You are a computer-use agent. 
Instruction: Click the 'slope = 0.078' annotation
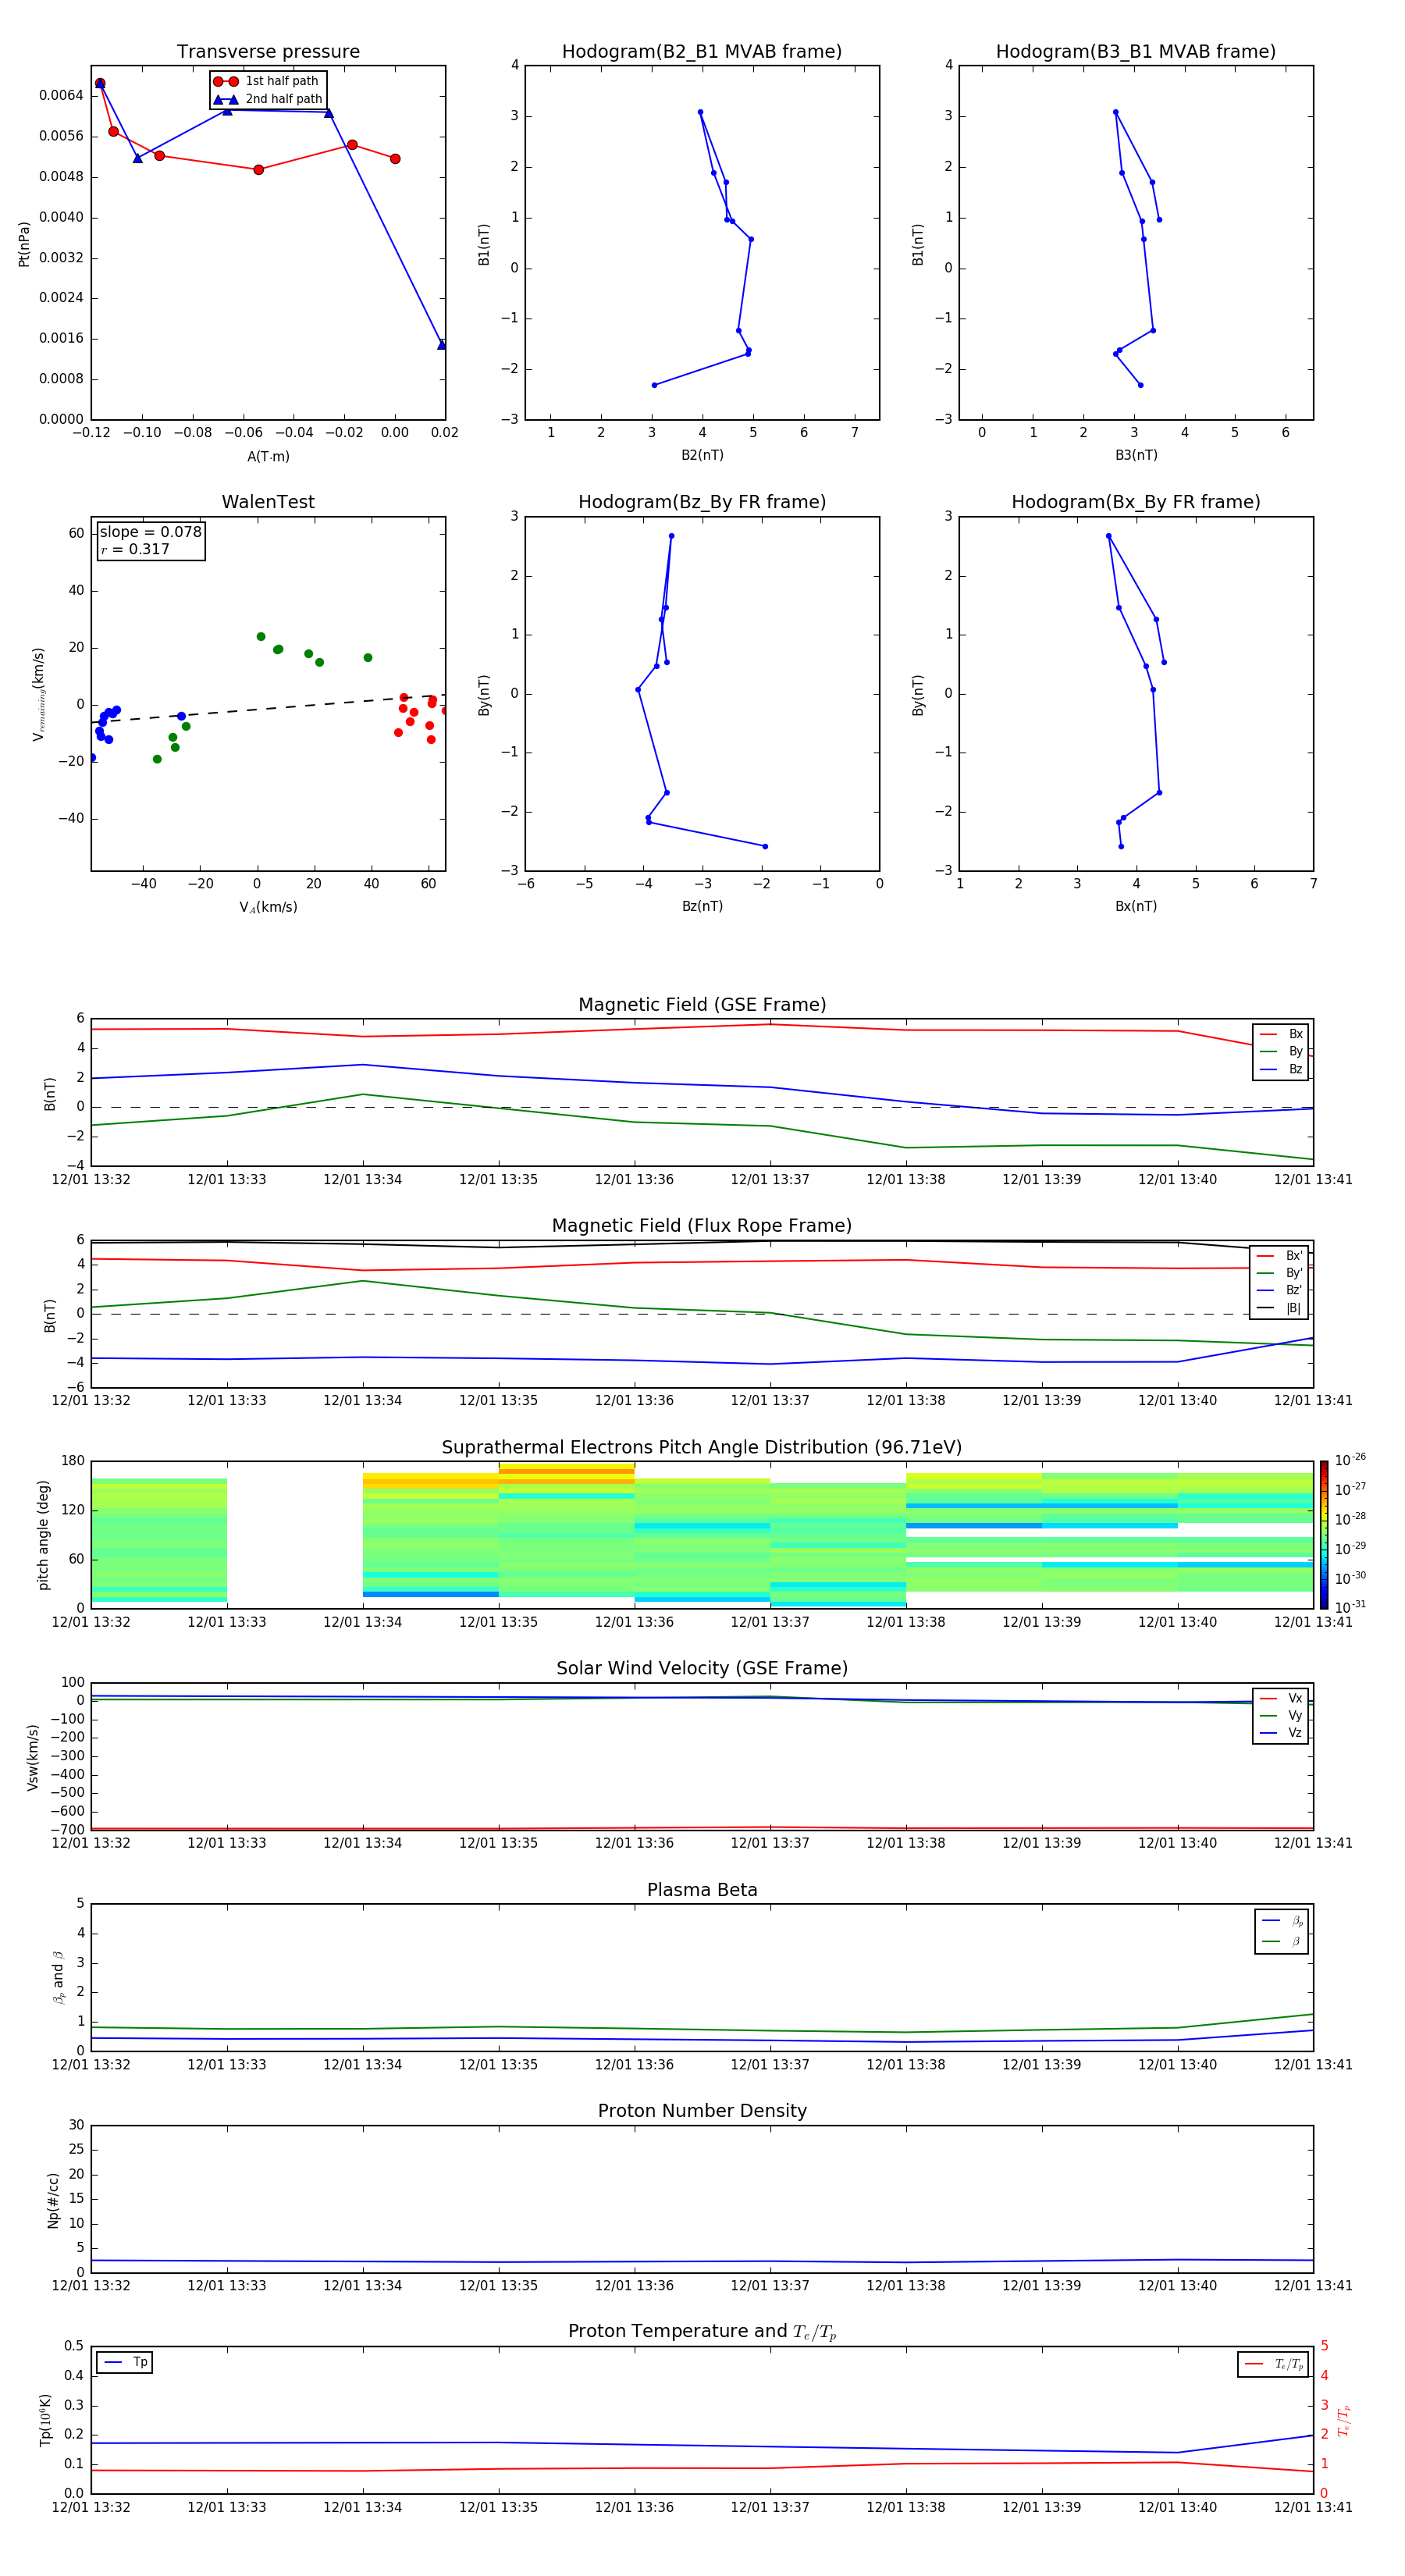[150, 532]
